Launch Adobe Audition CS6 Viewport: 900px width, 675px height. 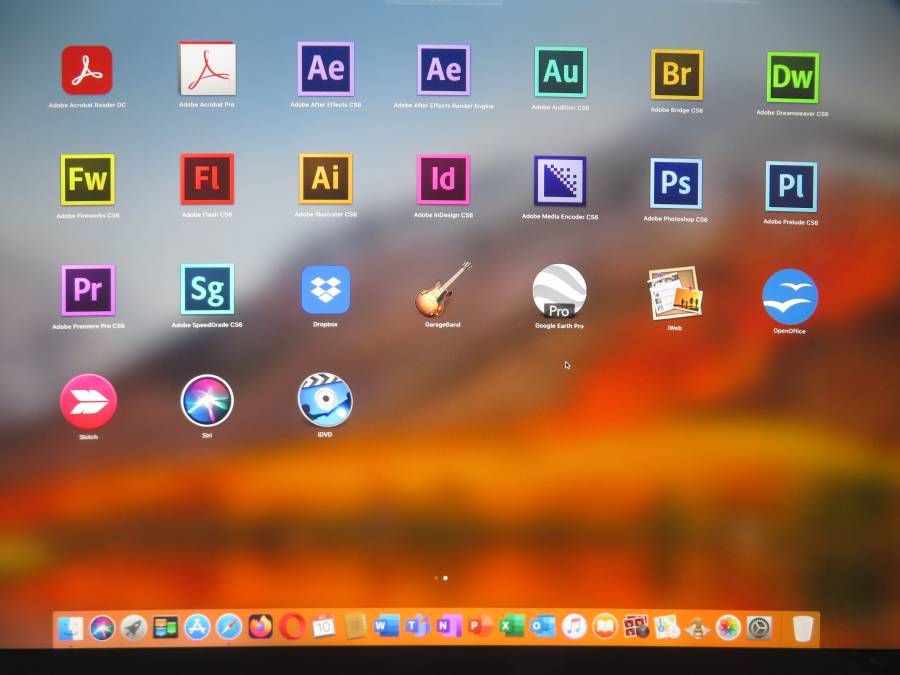(560, 72)
